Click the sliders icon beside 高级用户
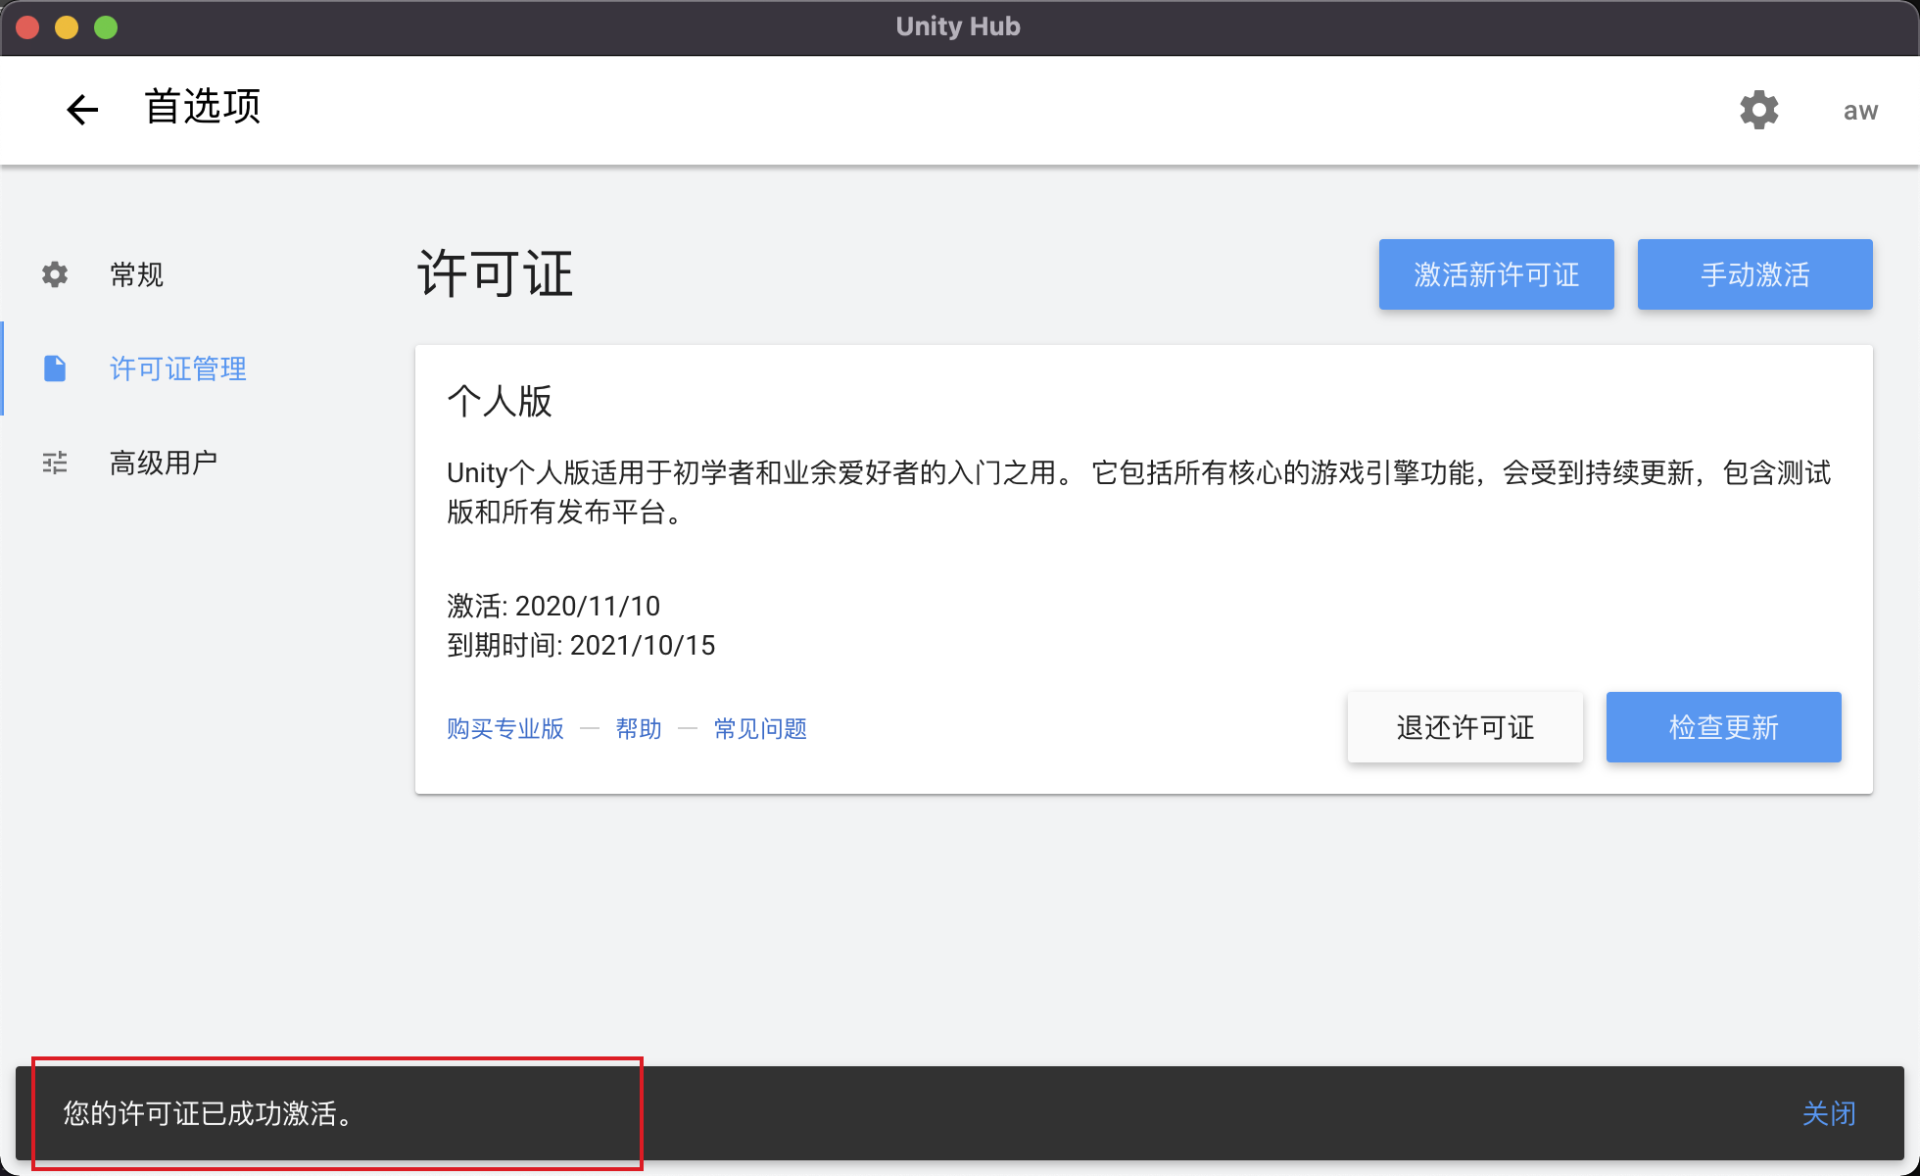Screen dimensions: 1920x1176 pos(55,462)
